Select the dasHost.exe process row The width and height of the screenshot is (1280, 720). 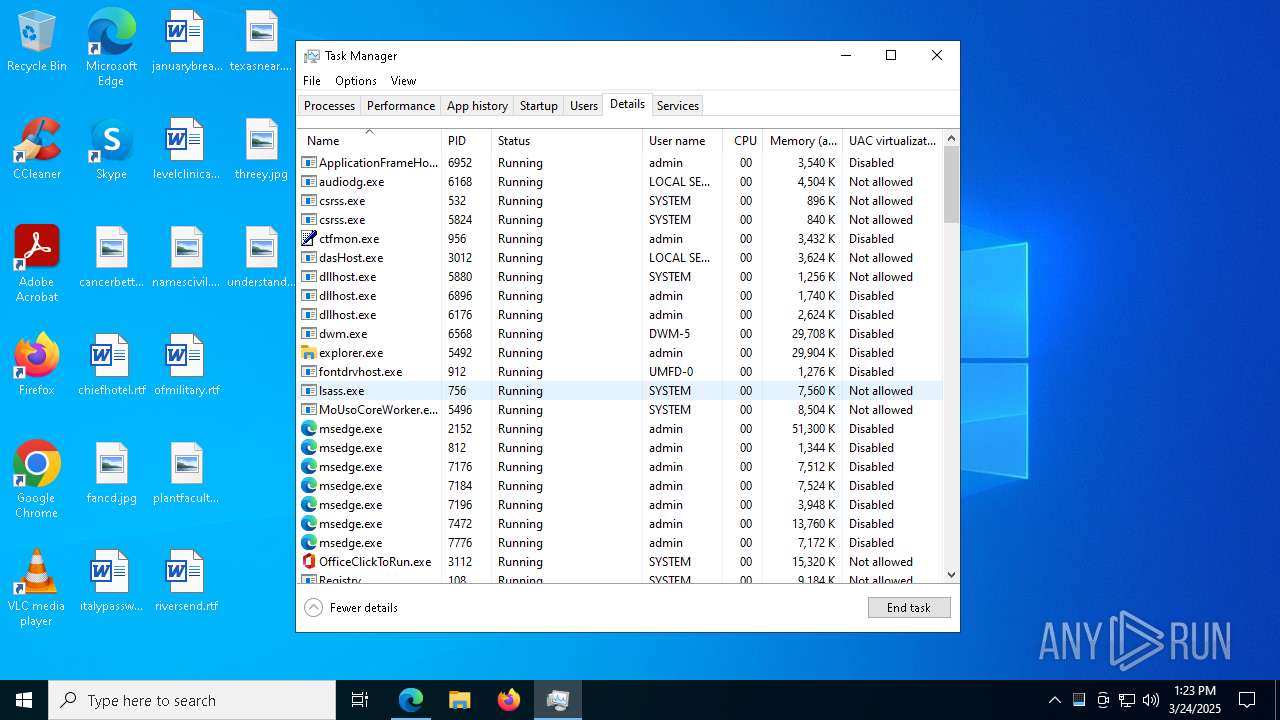pos(620,258)
